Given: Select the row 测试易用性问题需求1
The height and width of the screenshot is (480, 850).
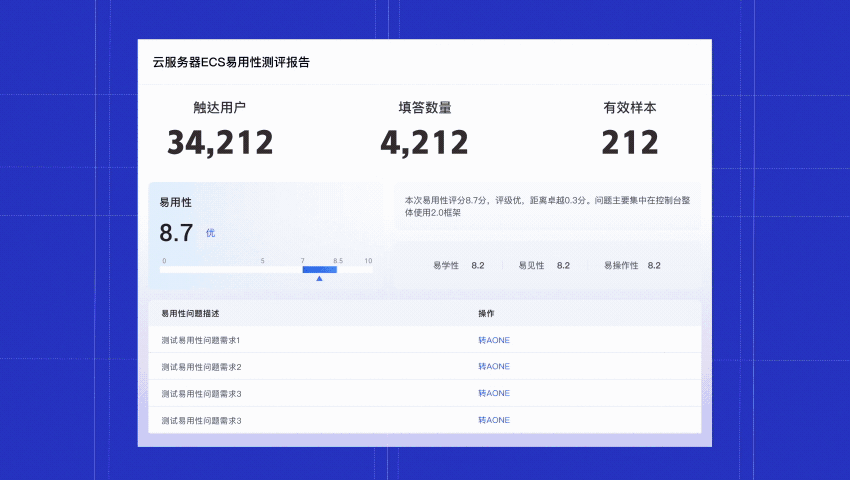Looking at the screenshot, I should [425, 340].
